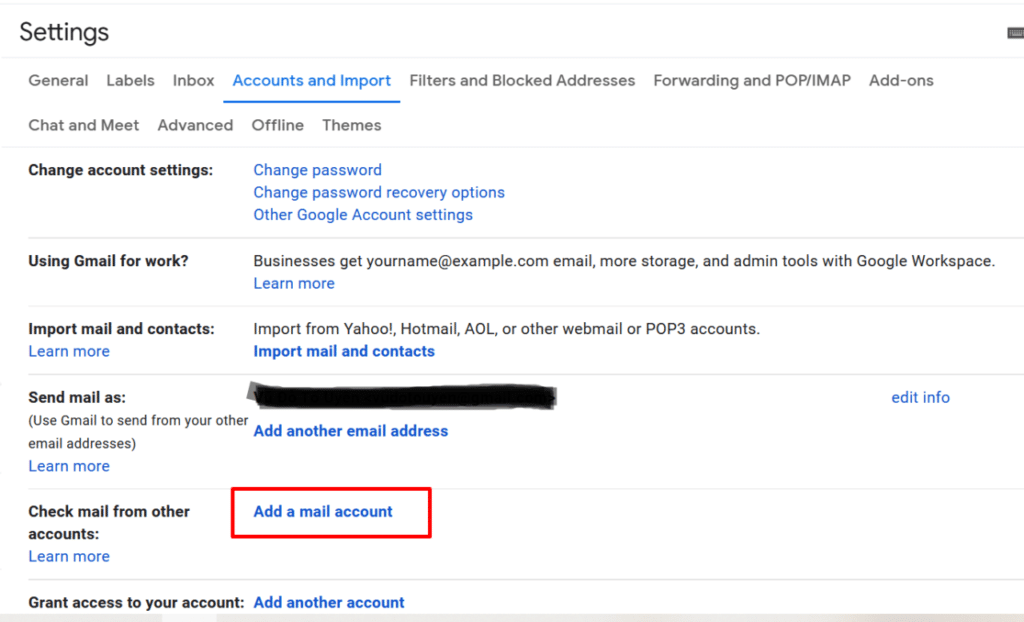Open the Labels tab

pos(130,80)
